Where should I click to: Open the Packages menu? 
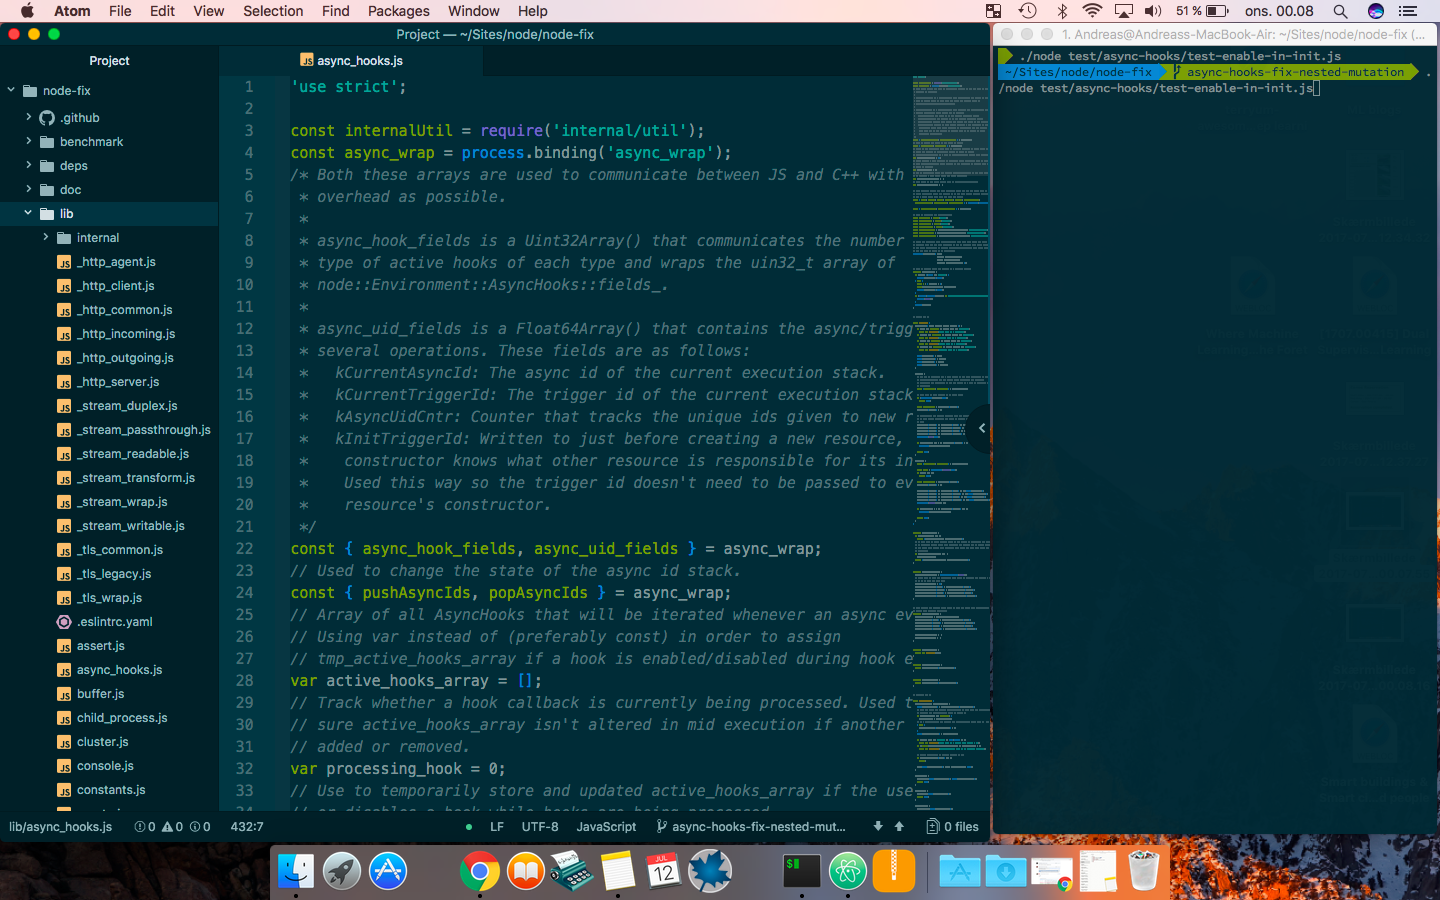[x=398, y=11]
